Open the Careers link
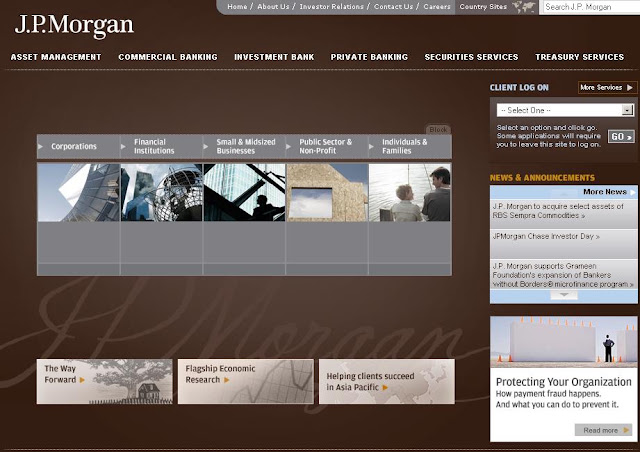Image resolution: width=640 pixels, height=452 pixels. coord(437,7)
